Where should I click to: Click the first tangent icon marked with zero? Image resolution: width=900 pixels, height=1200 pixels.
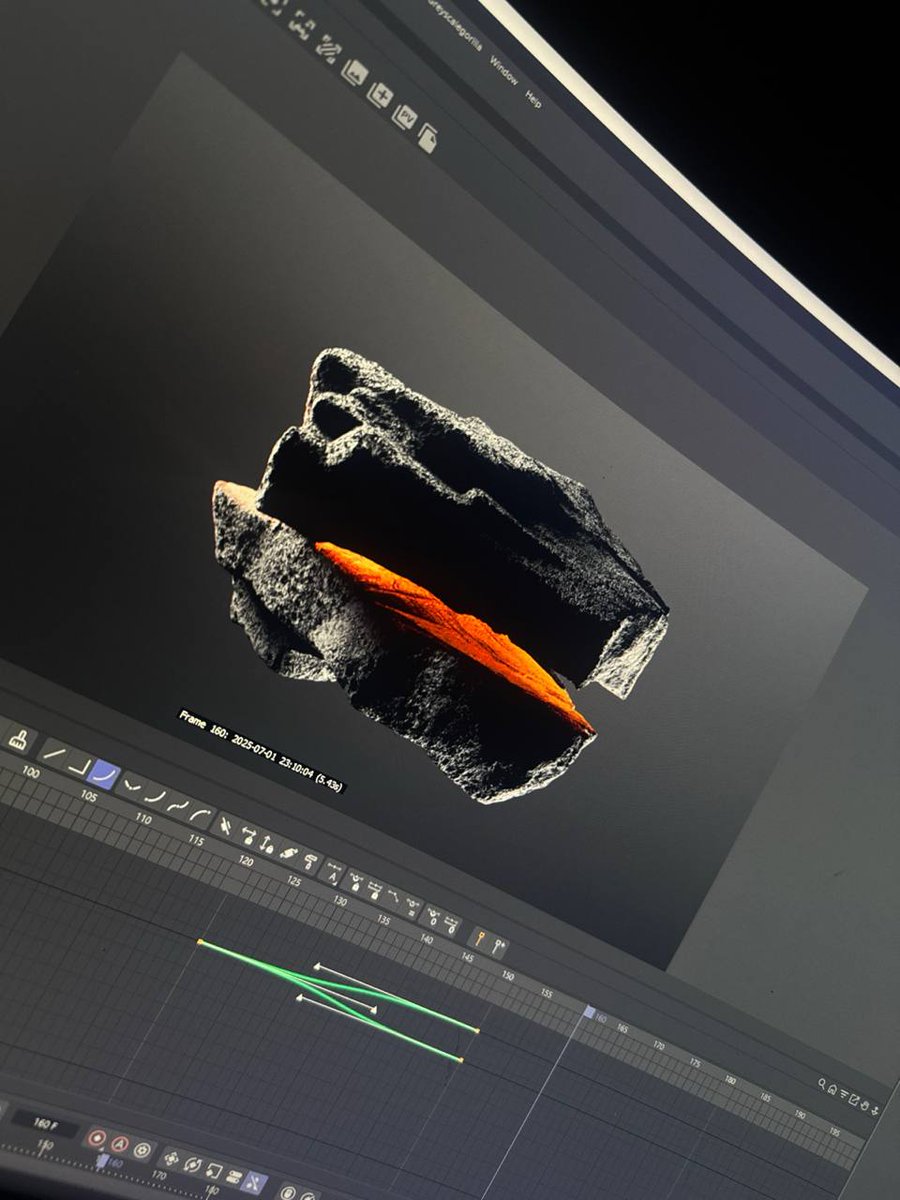click(433, 918)
